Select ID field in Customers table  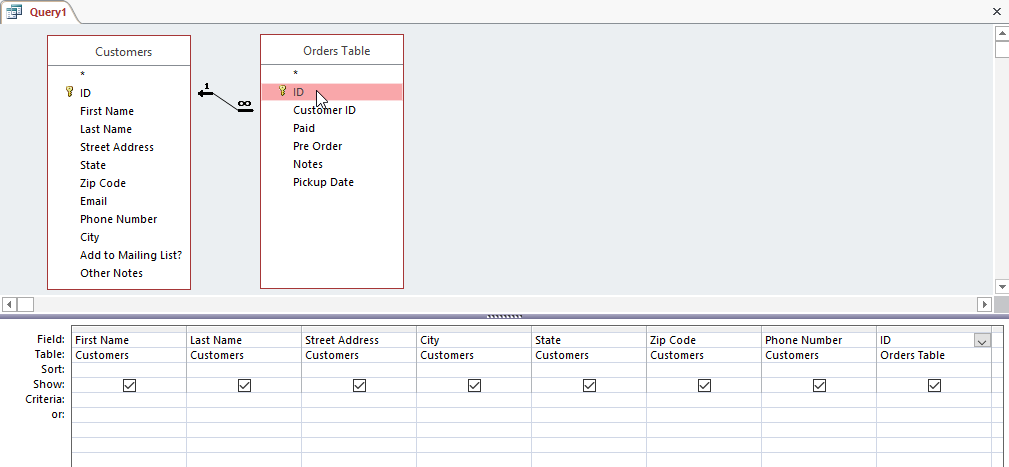click(x=86, y=93)
